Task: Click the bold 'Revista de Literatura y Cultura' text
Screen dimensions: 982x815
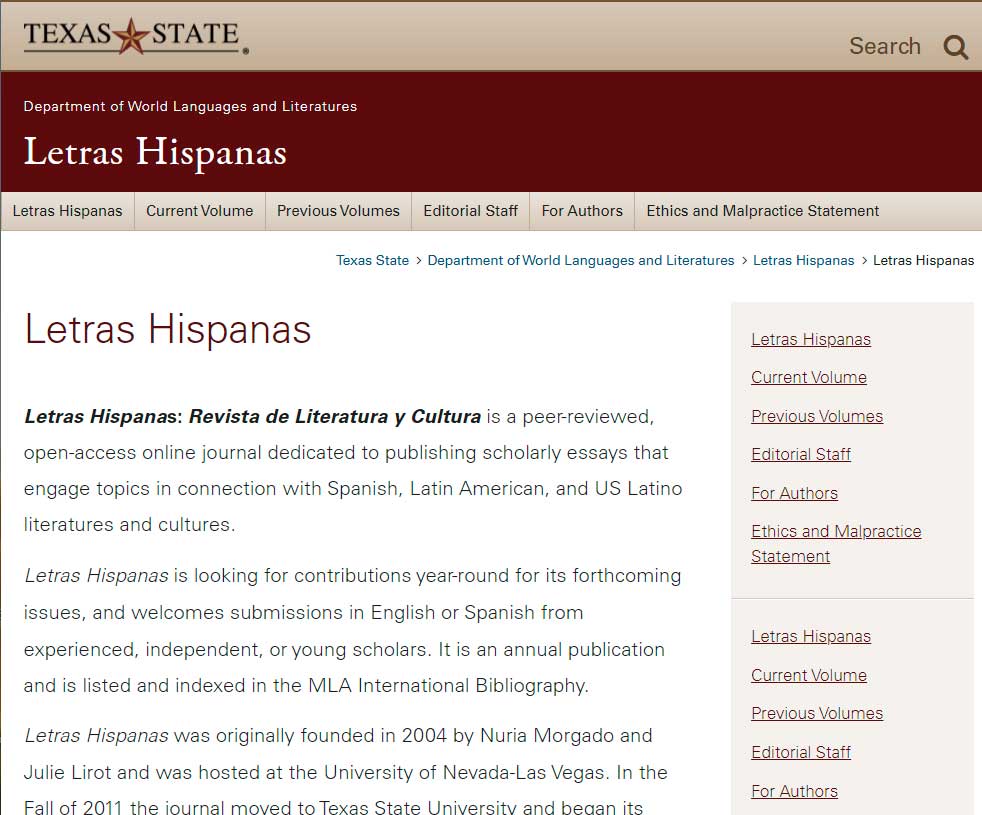Action: (335, 417)
